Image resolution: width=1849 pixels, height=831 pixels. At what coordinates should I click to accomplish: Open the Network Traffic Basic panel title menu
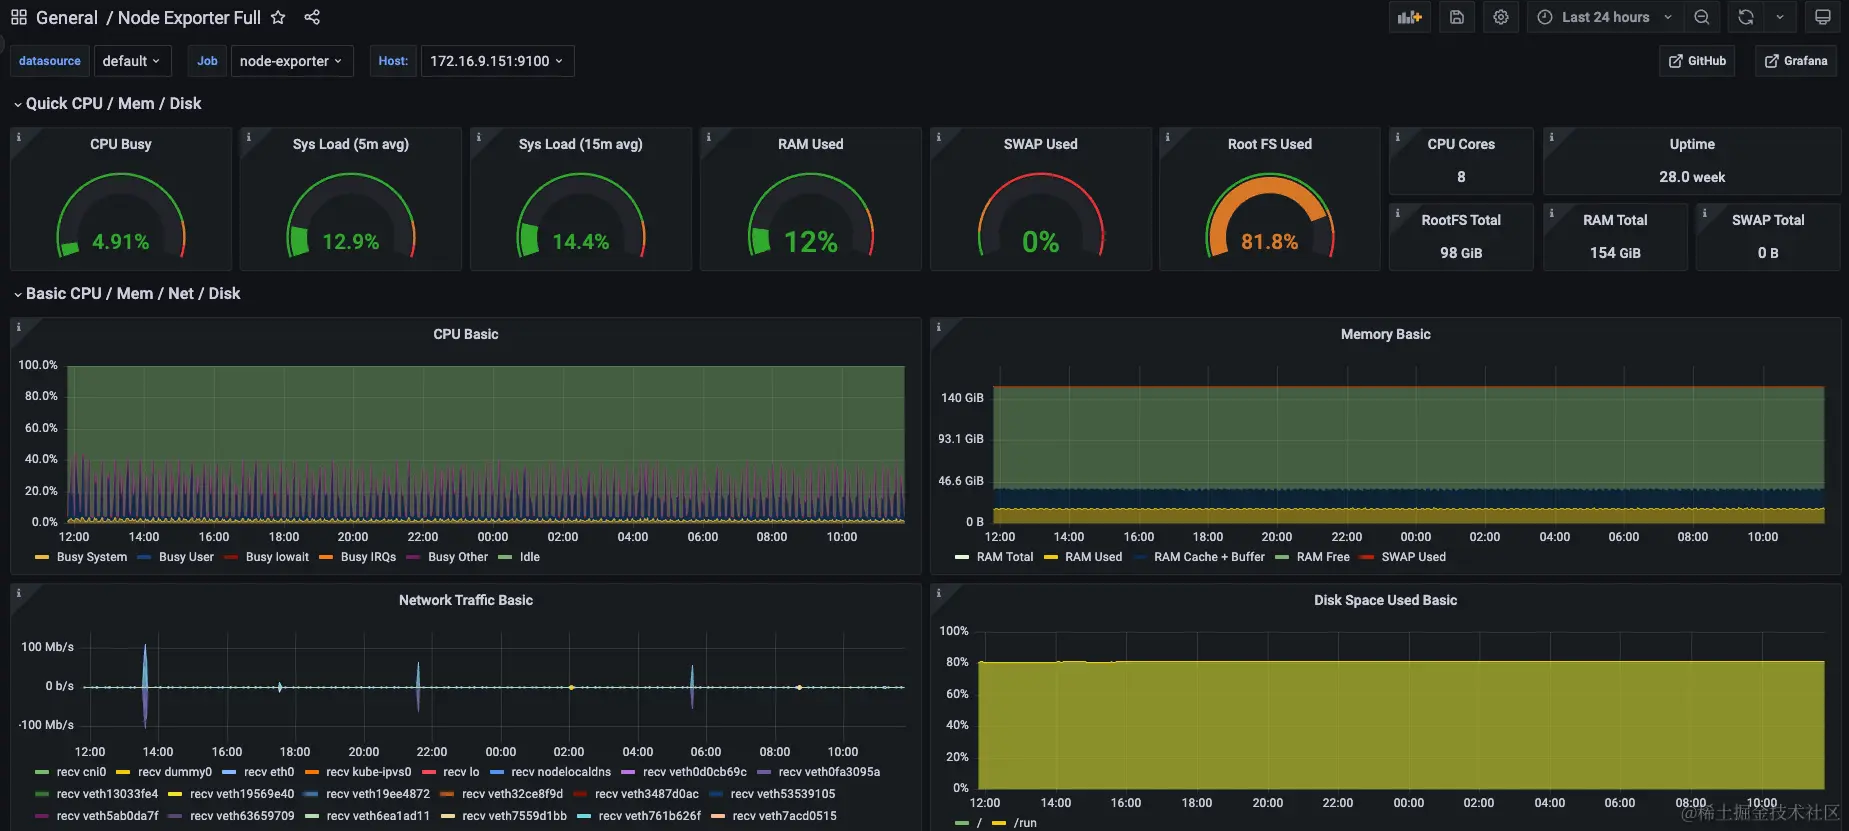pos(466,600)
